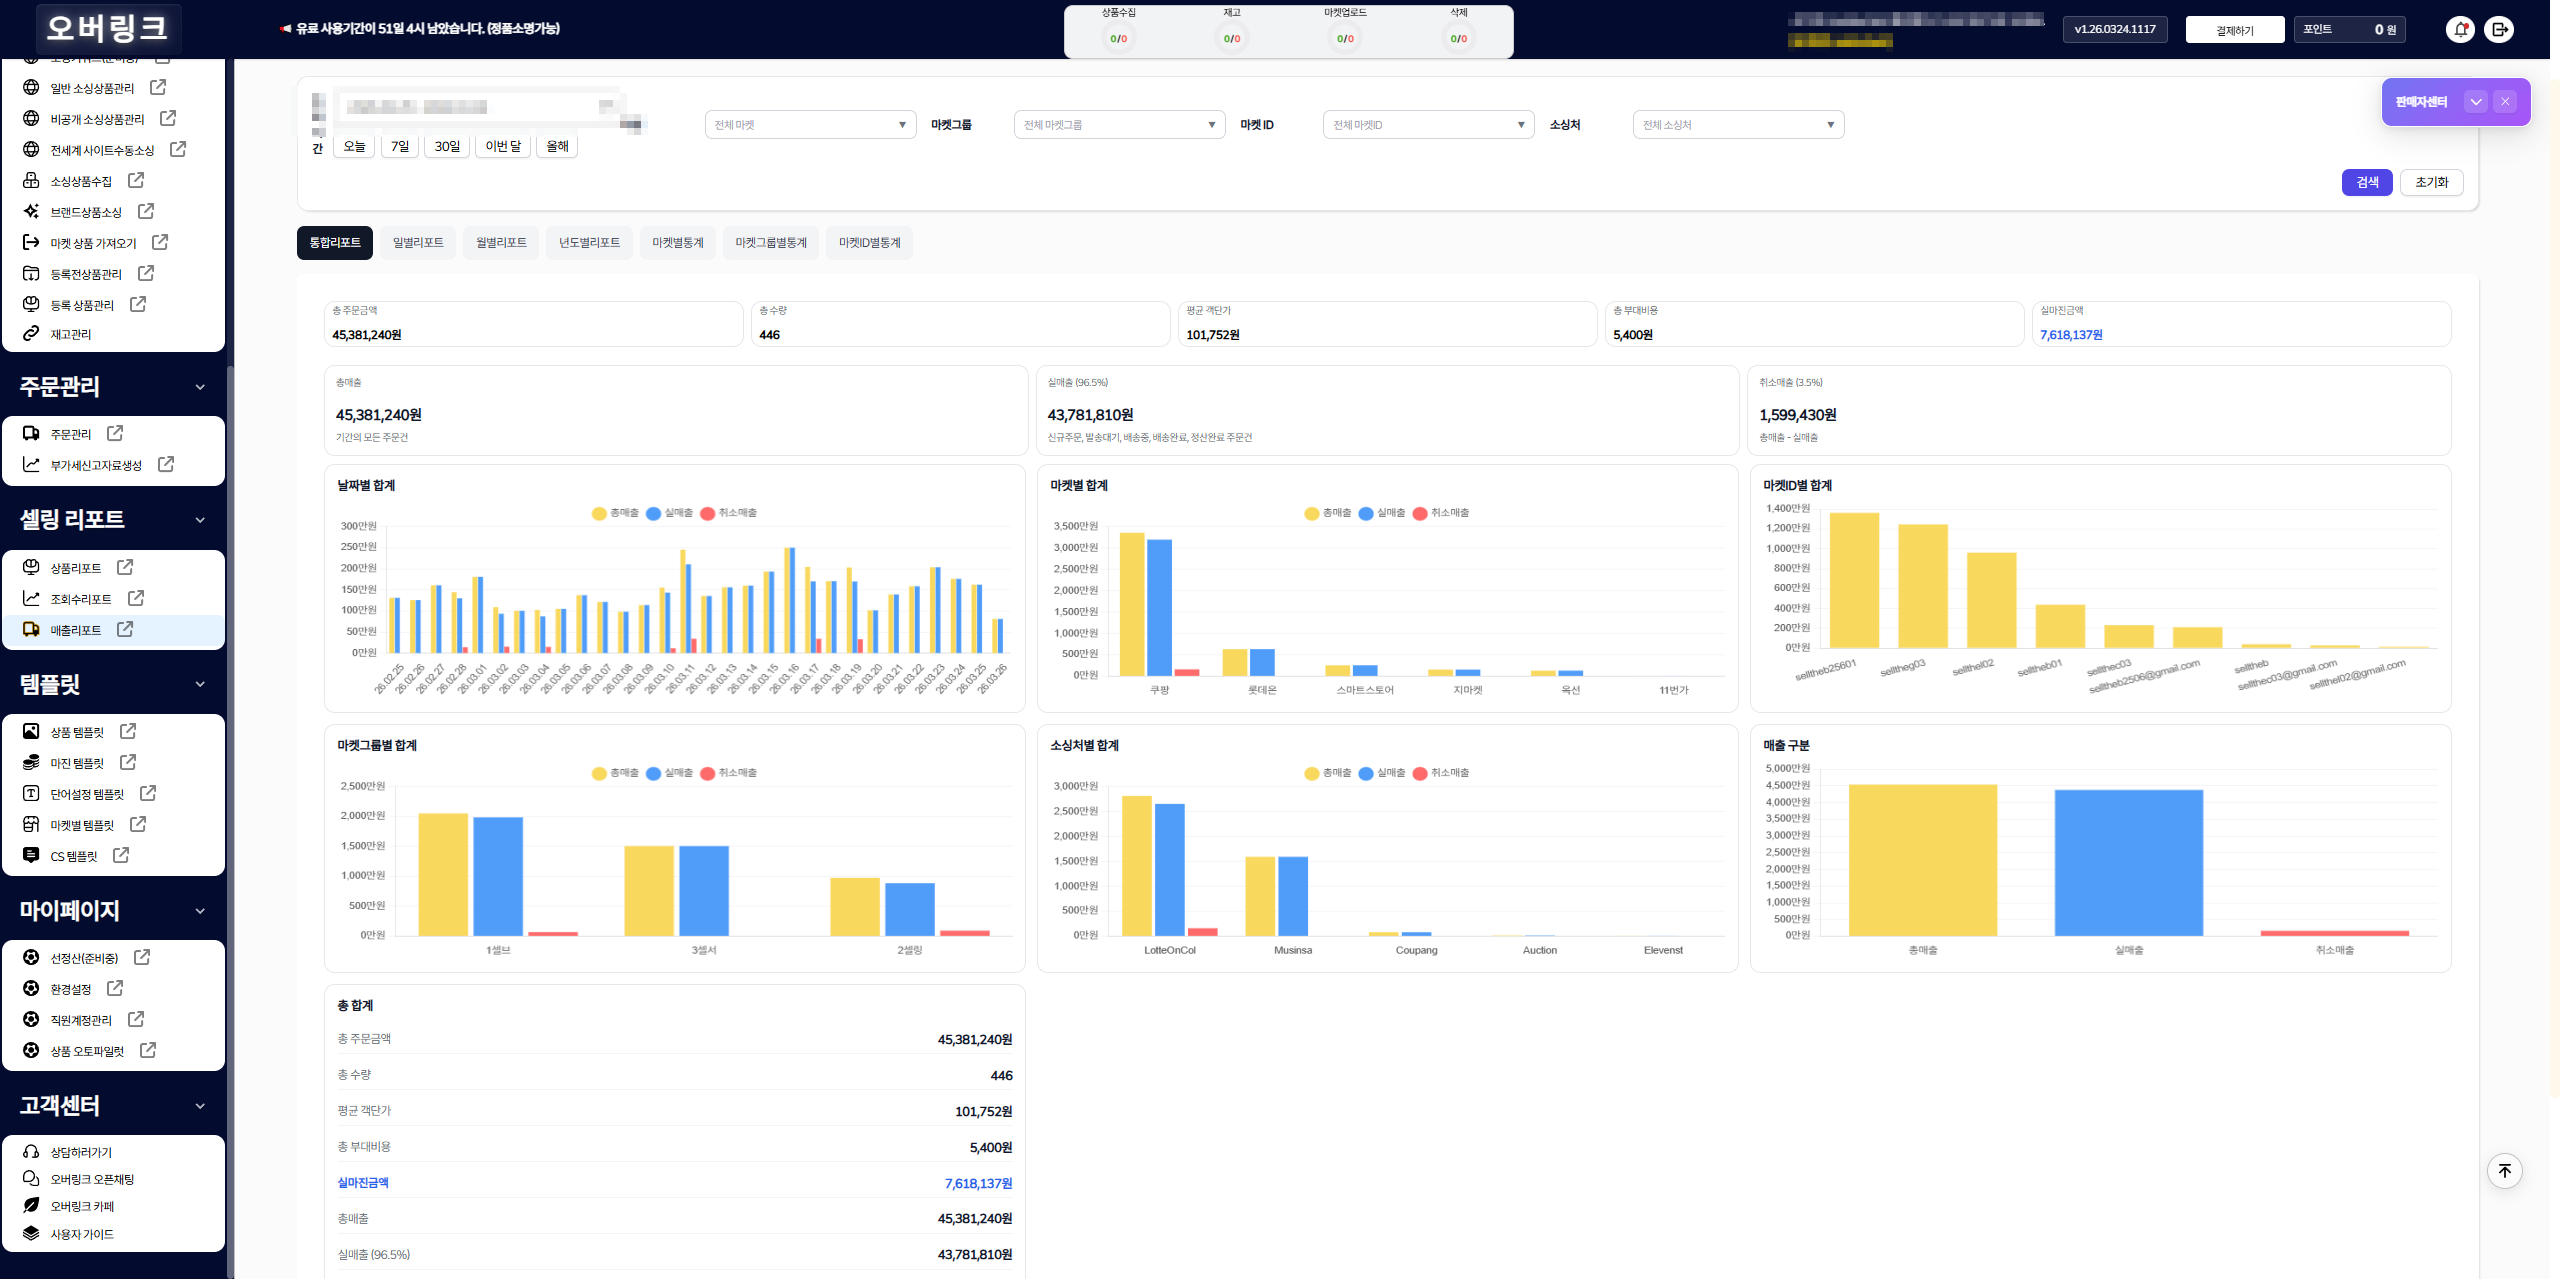Click scroll-to-top arrow icon
This screenshot has height=1279, width=2560.
click(2504, 1170)
